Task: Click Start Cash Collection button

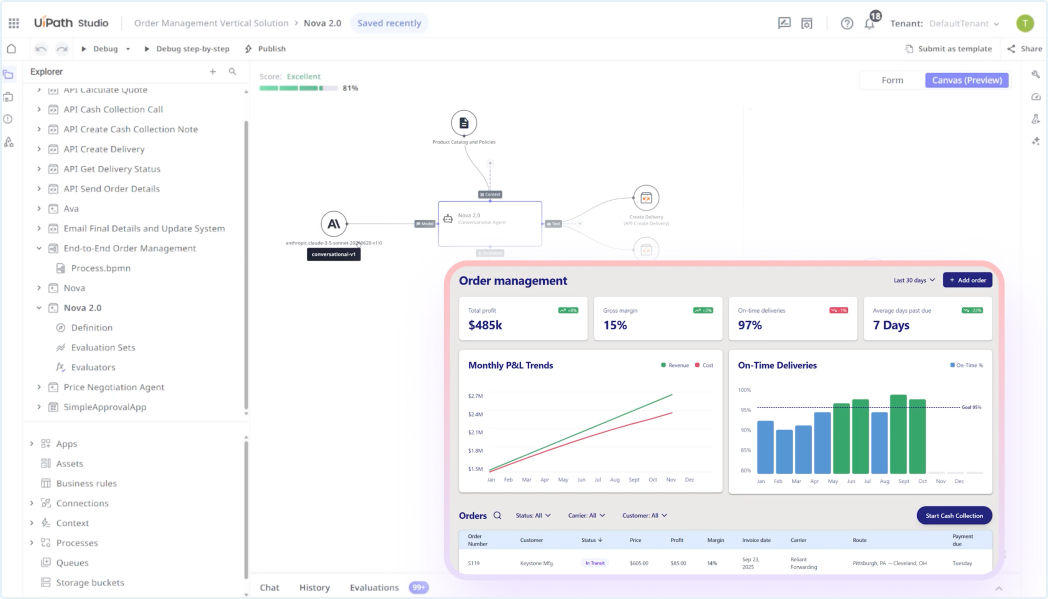Action: coord(954,515)
